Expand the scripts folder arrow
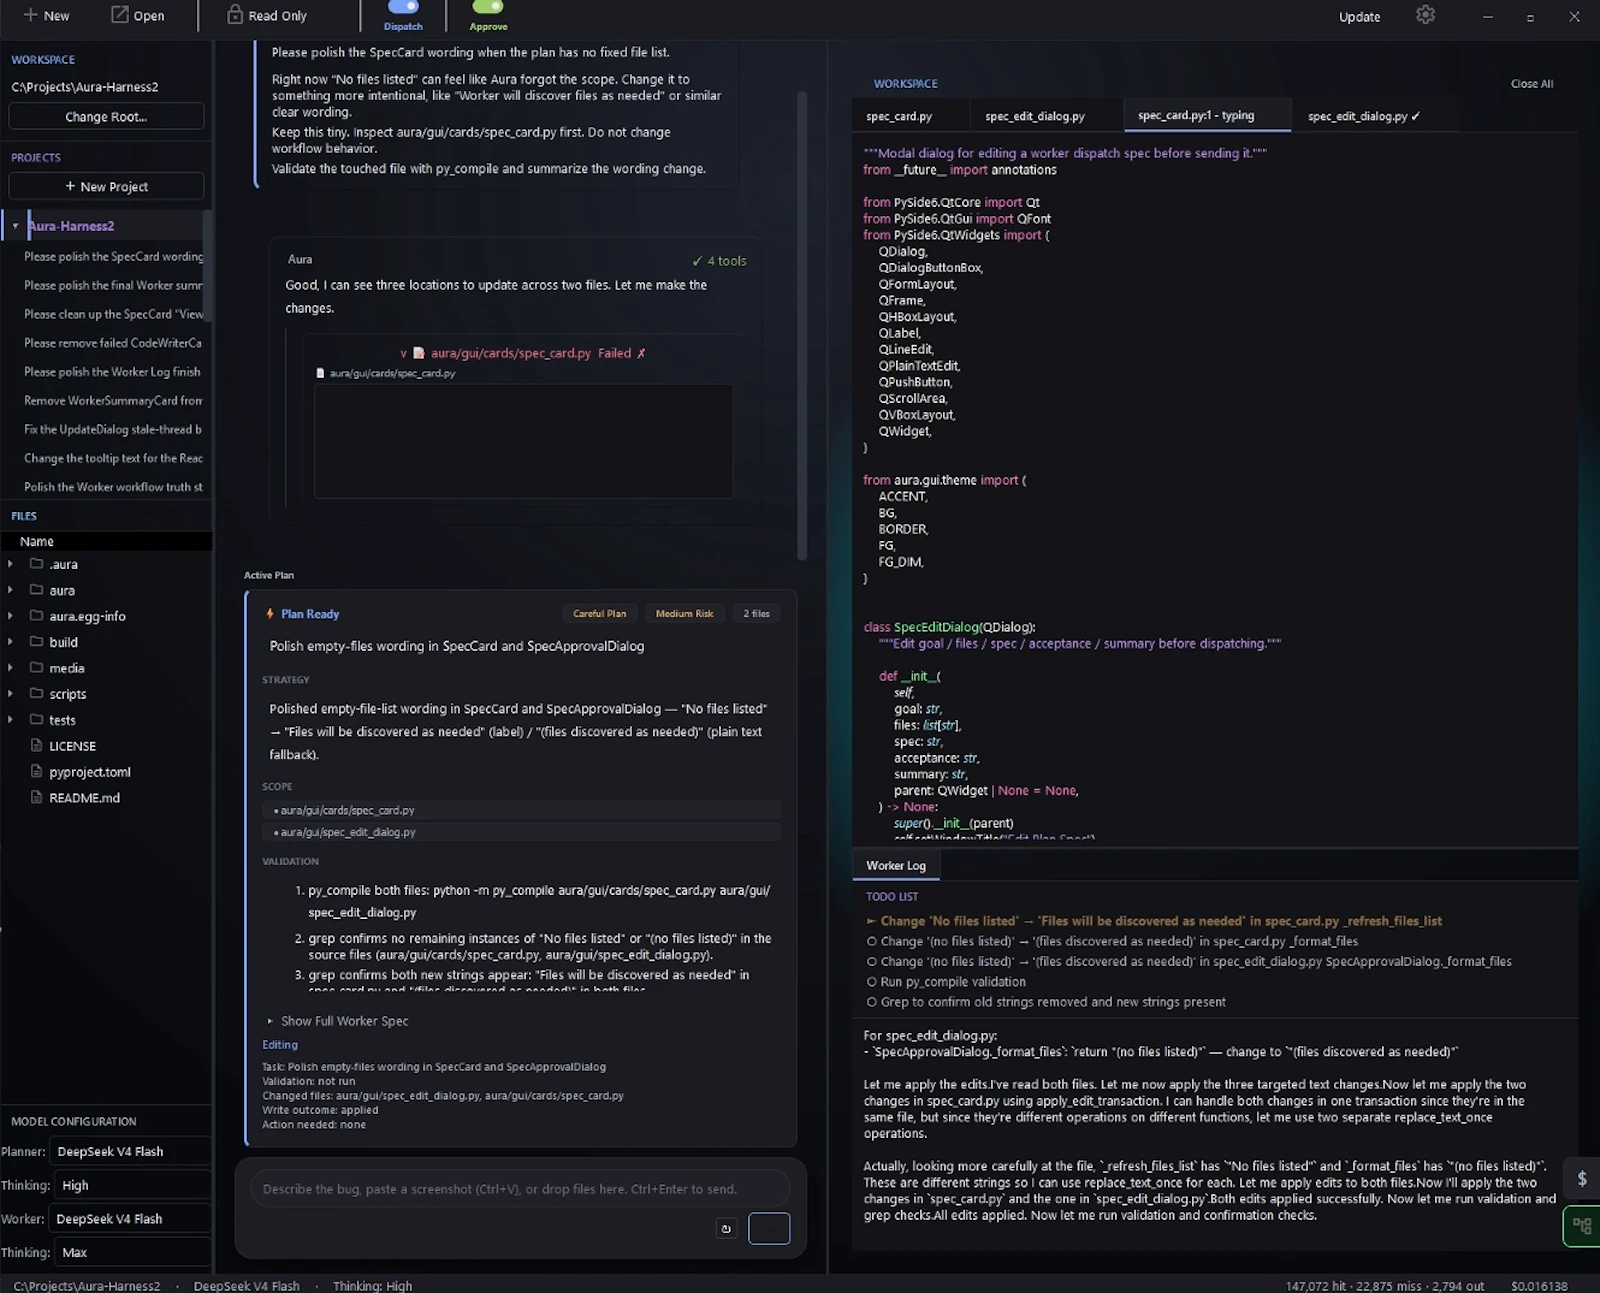This screenshot has height=1293, width=1600. (10, 694)
